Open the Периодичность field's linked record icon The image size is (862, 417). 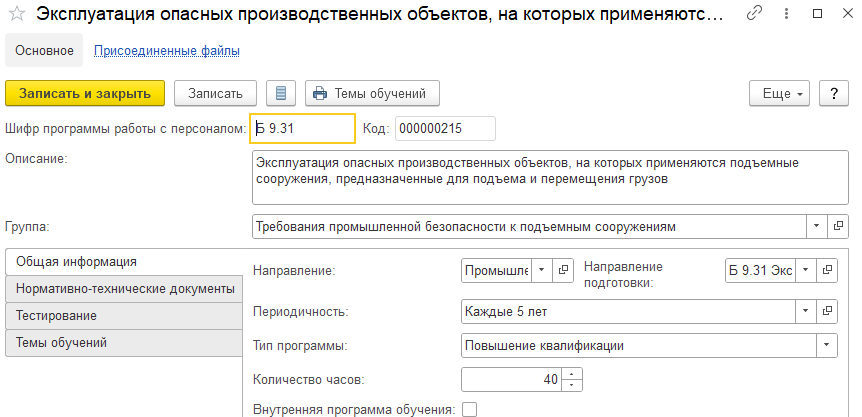pyautogui.click(x=827, y=312)
